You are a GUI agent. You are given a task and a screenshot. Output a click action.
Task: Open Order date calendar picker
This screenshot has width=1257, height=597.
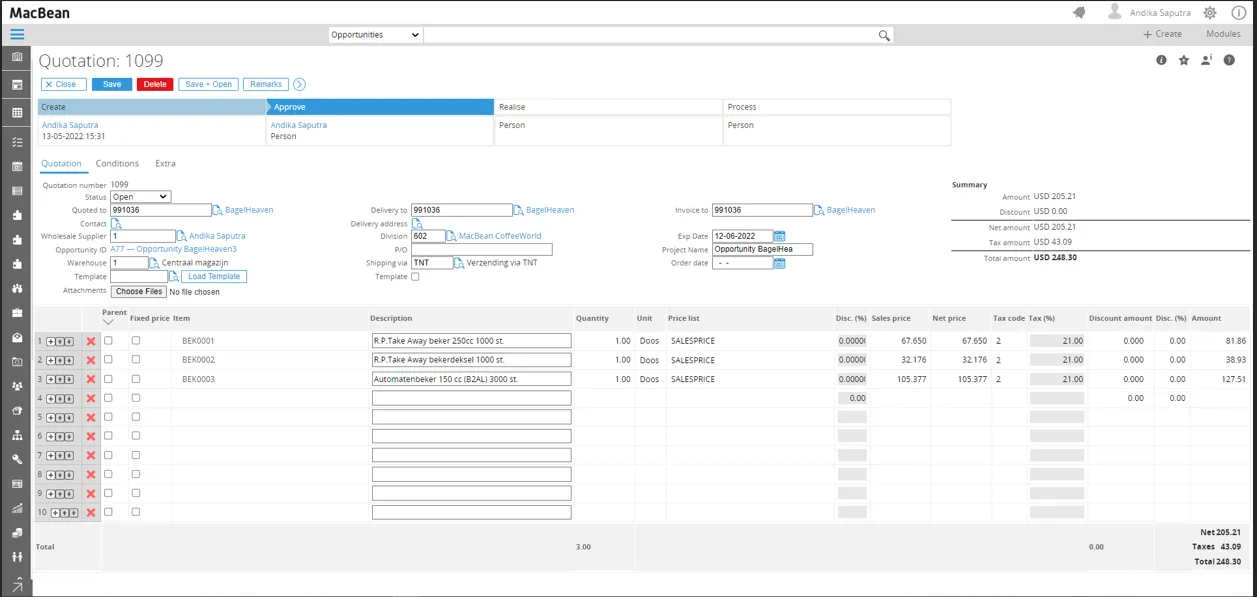780,263
